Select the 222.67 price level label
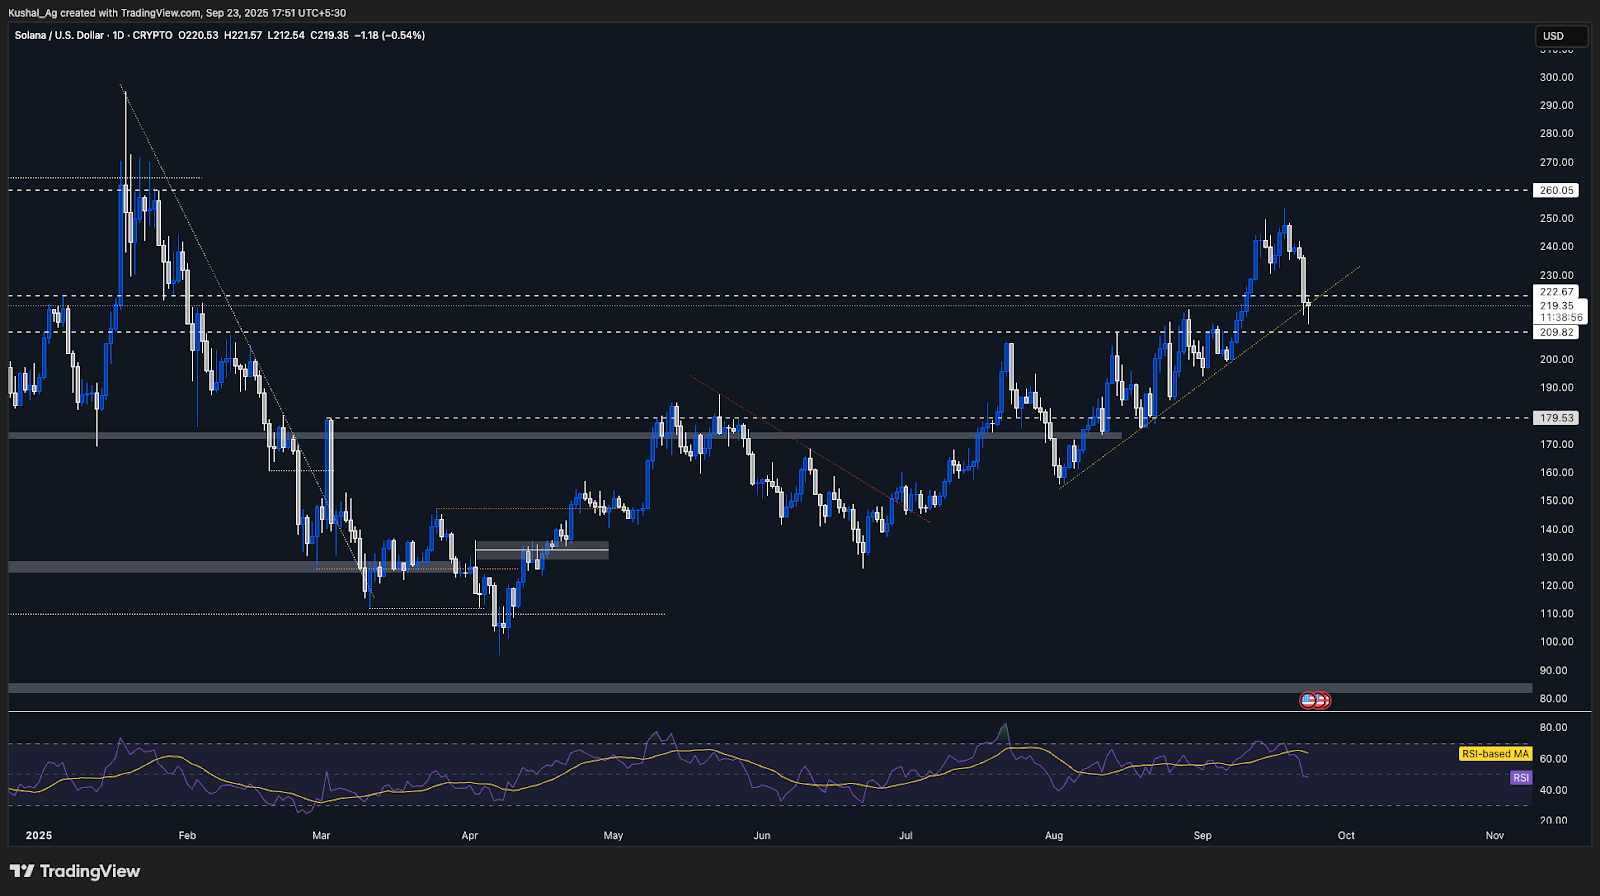Viewport: 1600px width, 896px height. [1556, 292]
